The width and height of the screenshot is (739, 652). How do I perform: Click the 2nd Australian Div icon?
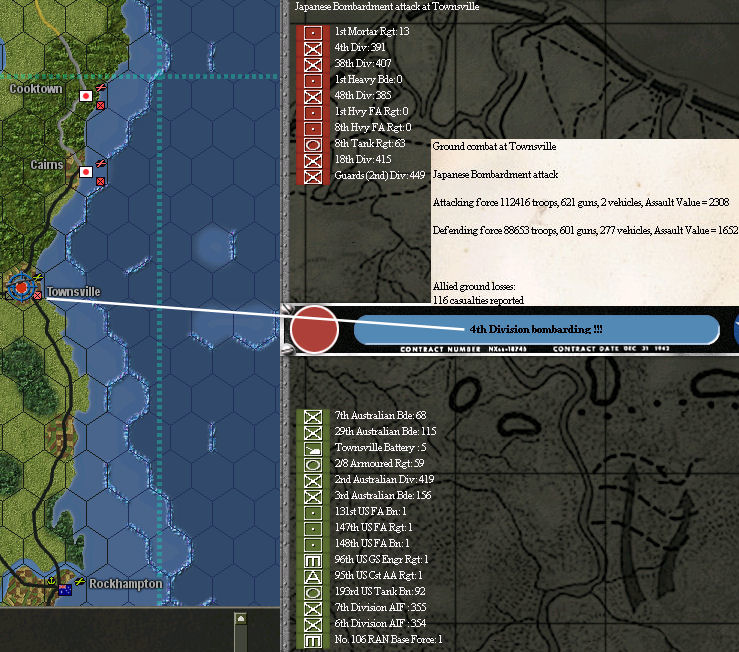313,481
